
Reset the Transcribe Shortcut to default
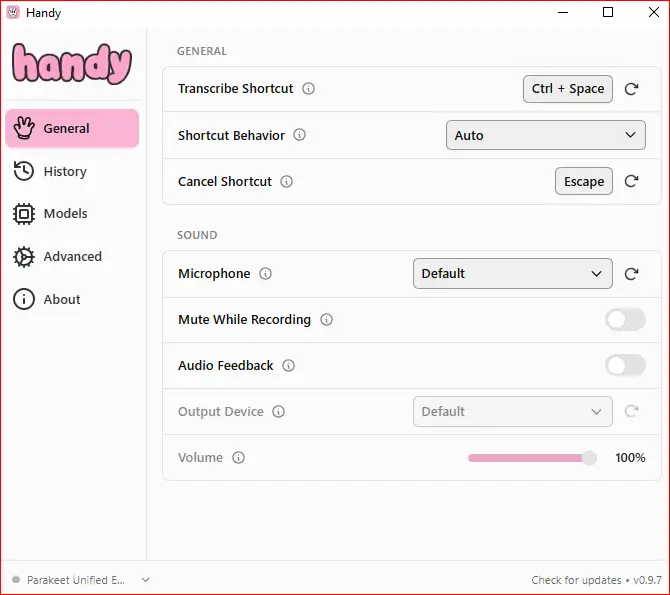[x=631, y=89]
